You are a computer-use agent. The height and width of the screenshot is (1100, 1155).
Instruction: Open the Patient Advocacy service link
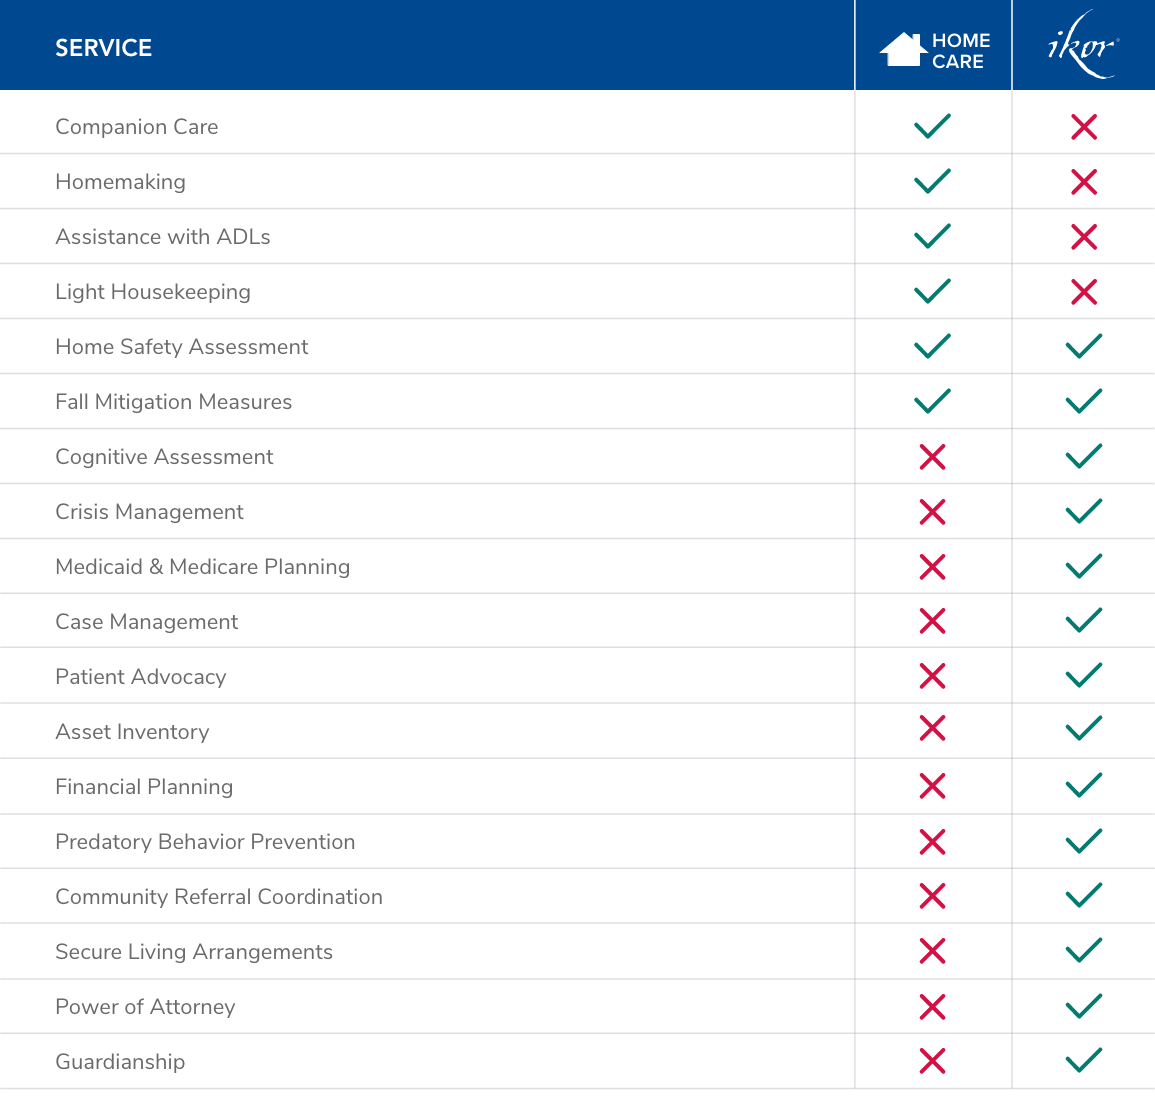click(140, 676)
